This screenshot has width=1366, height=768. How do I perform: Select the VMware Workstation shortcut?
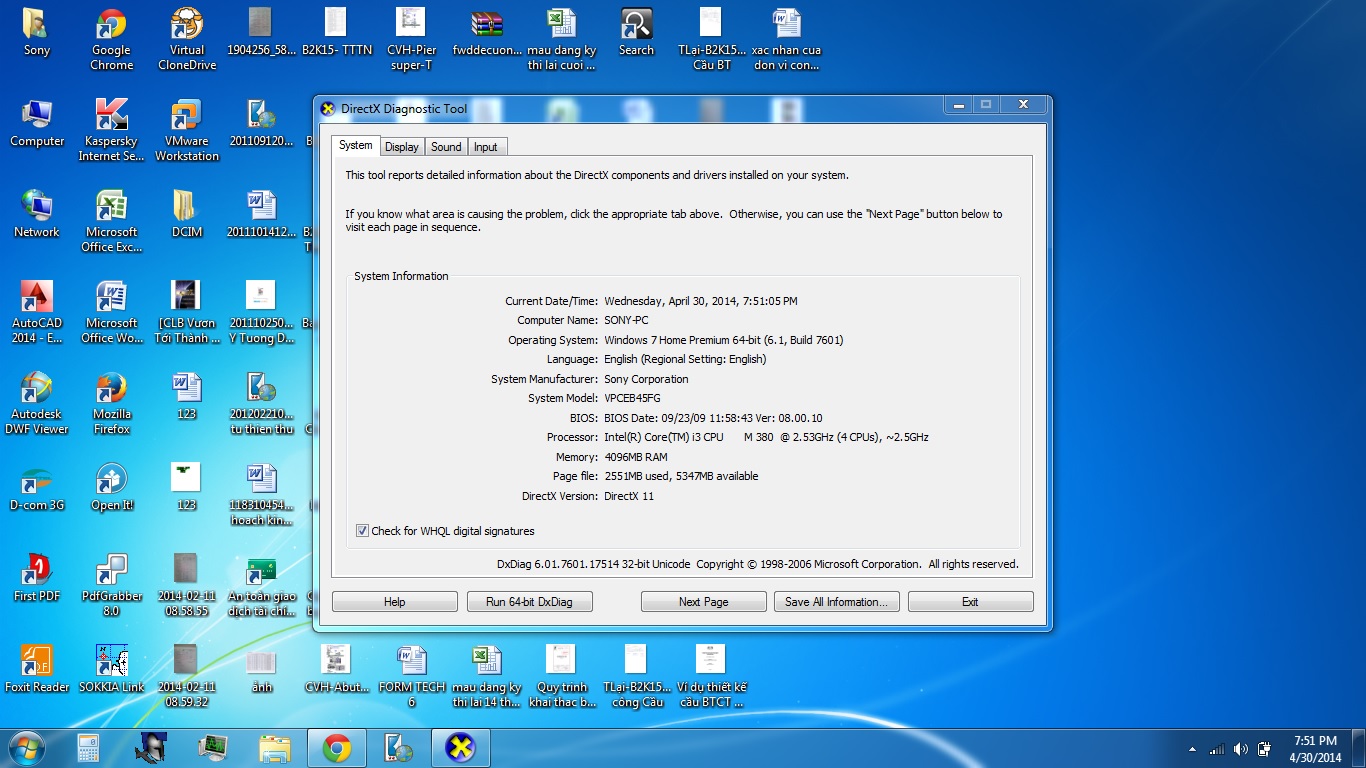187,130
